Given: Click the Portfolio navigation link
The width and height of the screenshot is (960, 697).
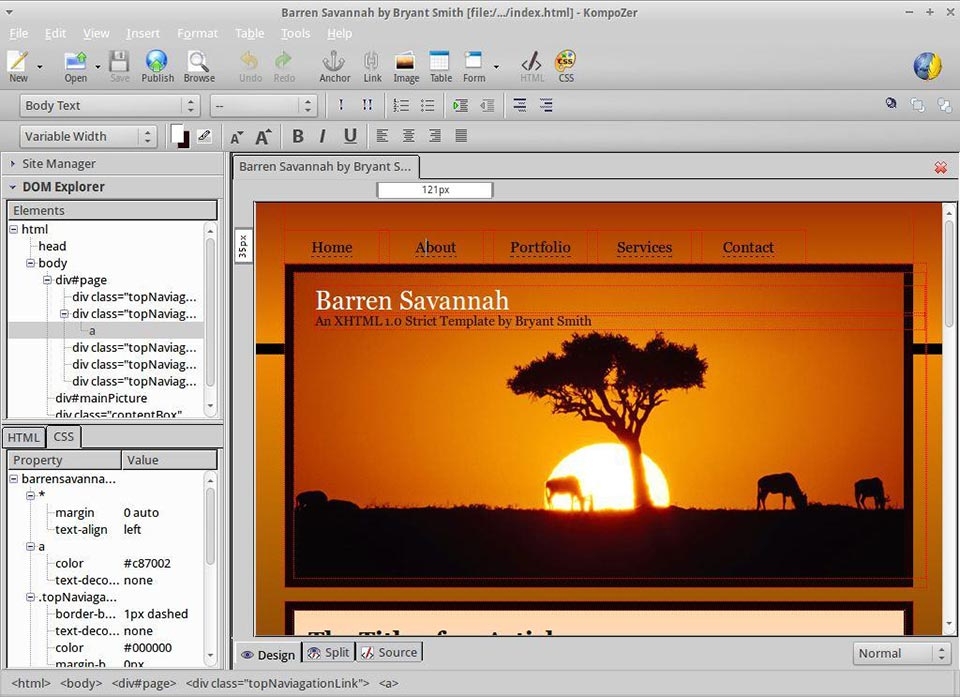Looking at the screenshot, I should (540, 247).
